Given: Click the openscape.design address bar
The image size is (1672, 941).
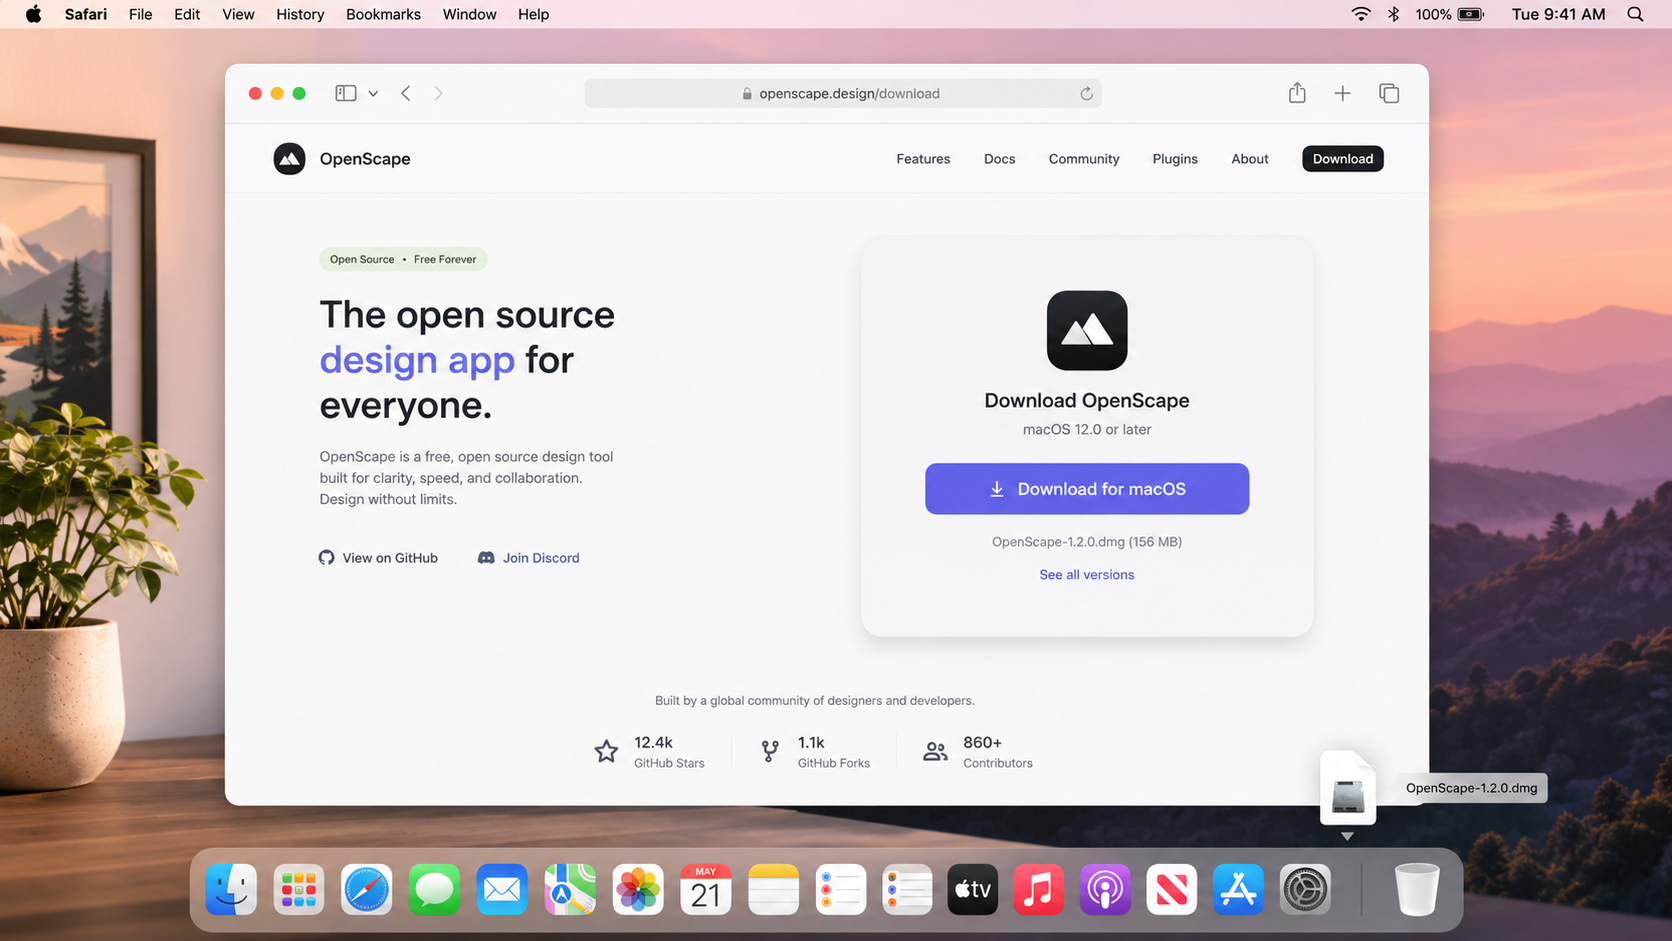Looking at the screenshot, I should (x=843, y=93).
